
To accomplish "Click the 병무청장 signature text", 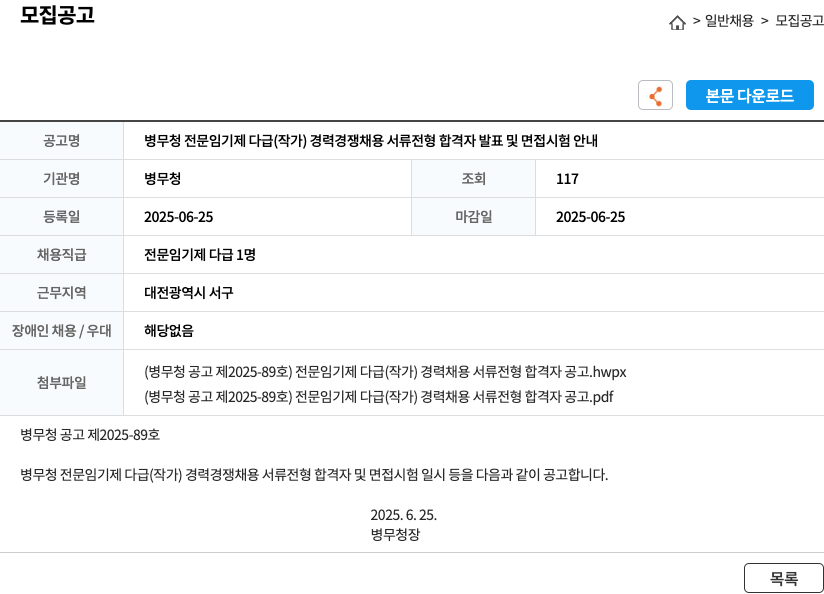I will (395, 535).
